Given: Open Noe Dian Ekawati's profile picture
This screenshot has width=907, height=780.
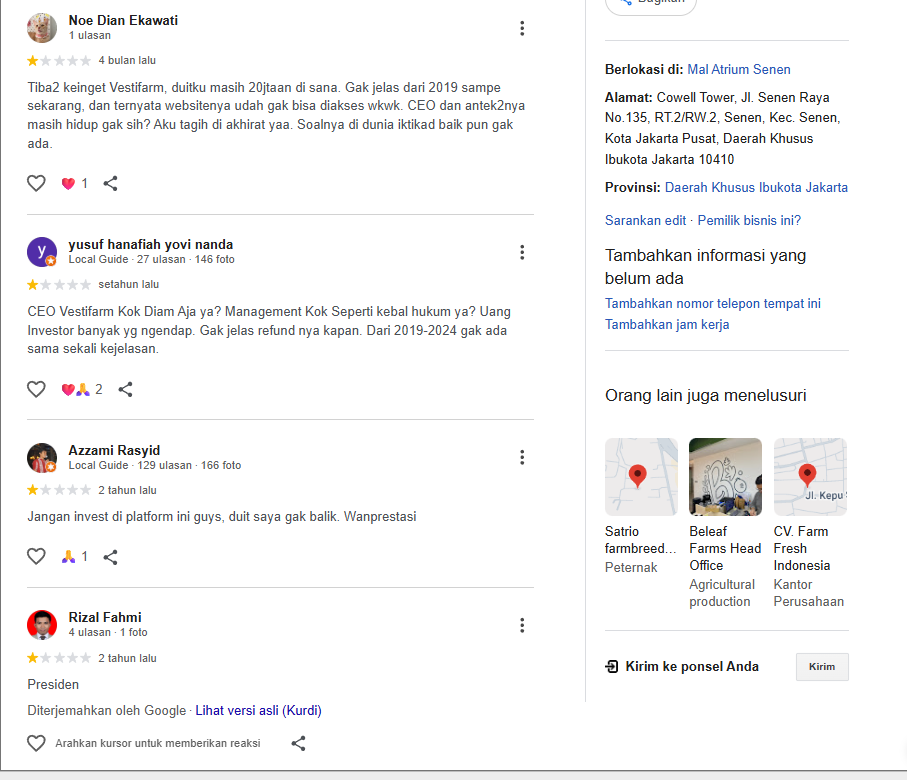Looking at the screenshot, I should pos(42,28).
